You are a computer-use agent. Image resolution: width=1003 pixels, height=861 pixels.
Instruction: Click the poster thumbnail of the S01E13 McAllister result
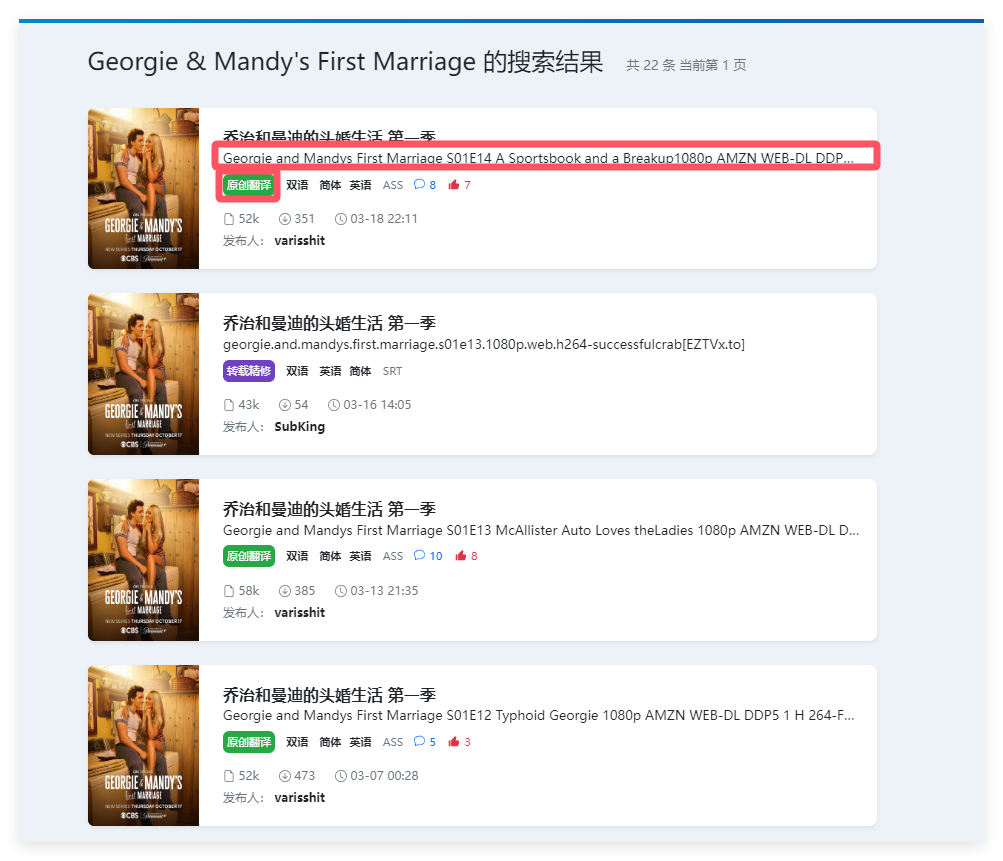[143, 560]
